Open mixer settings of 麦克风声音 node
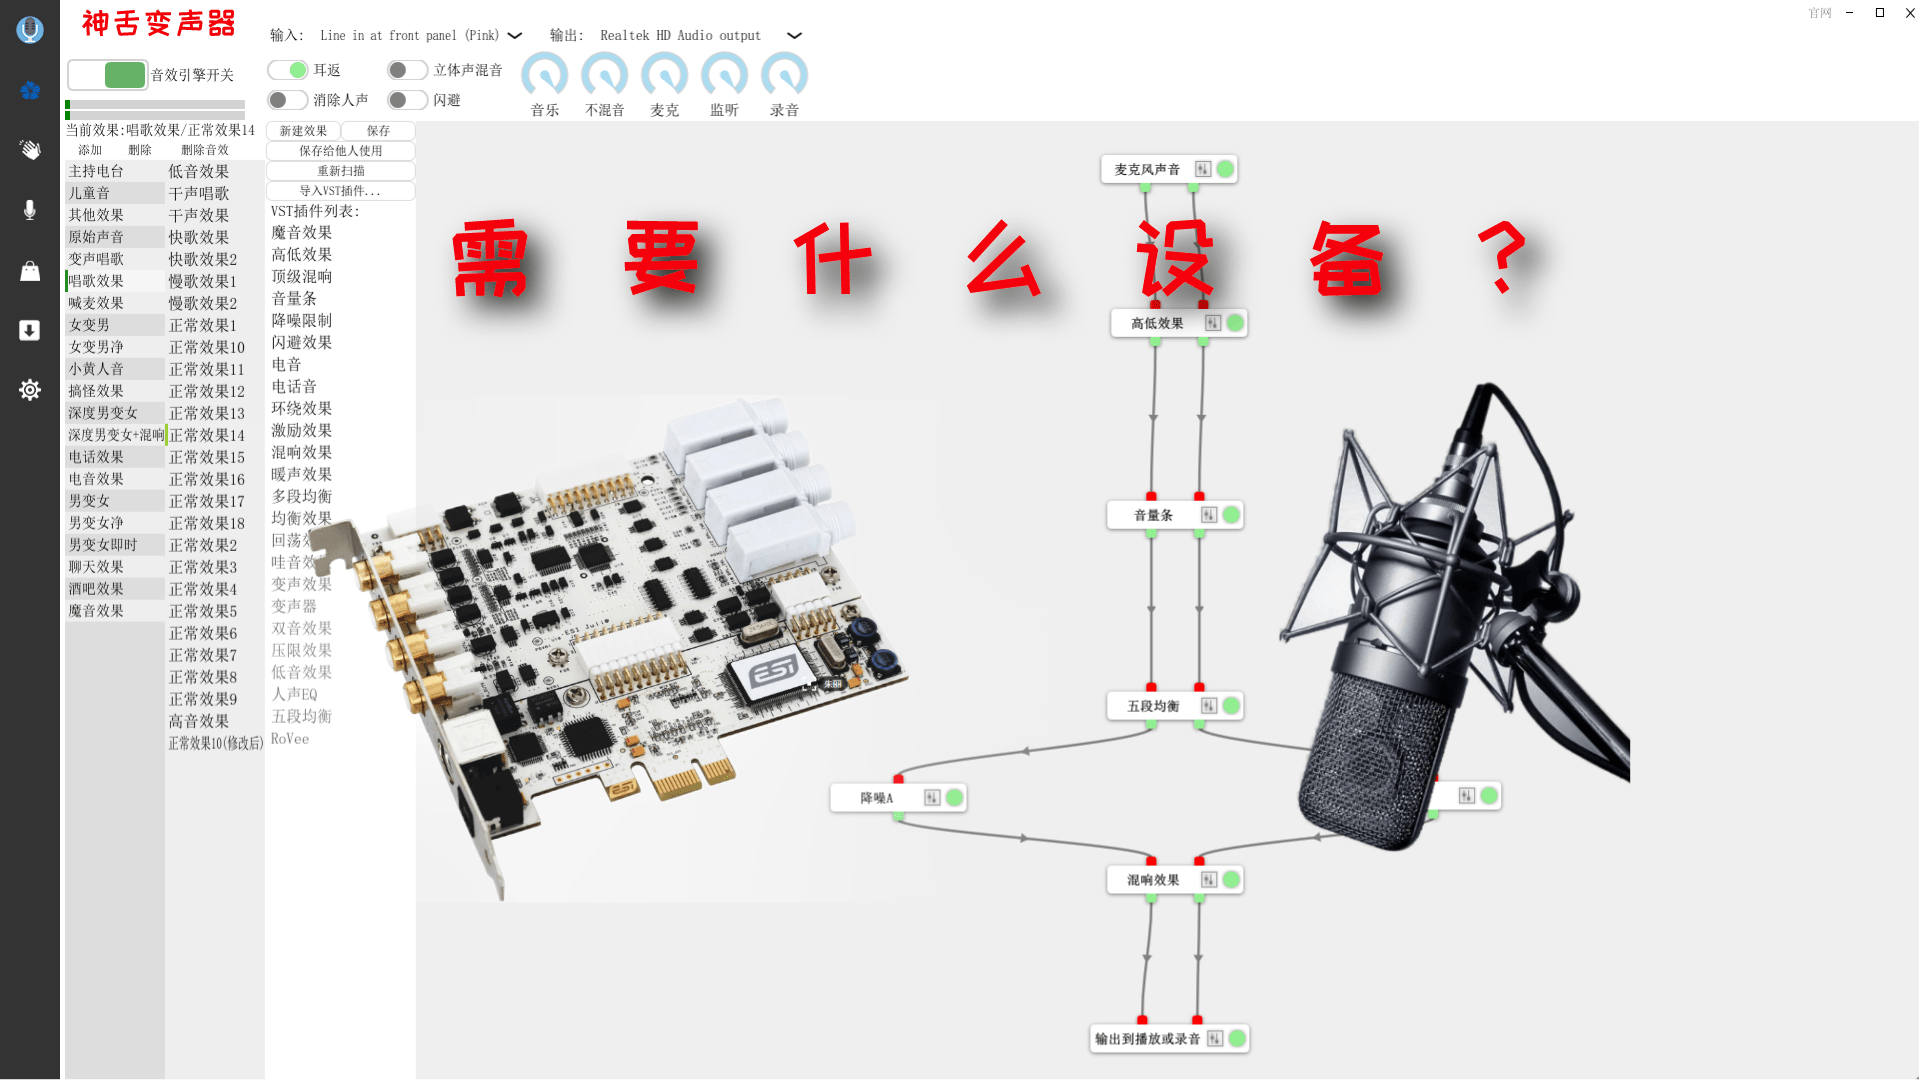Screen dimensions: 1920x1080 click(x=1203, y=169)
